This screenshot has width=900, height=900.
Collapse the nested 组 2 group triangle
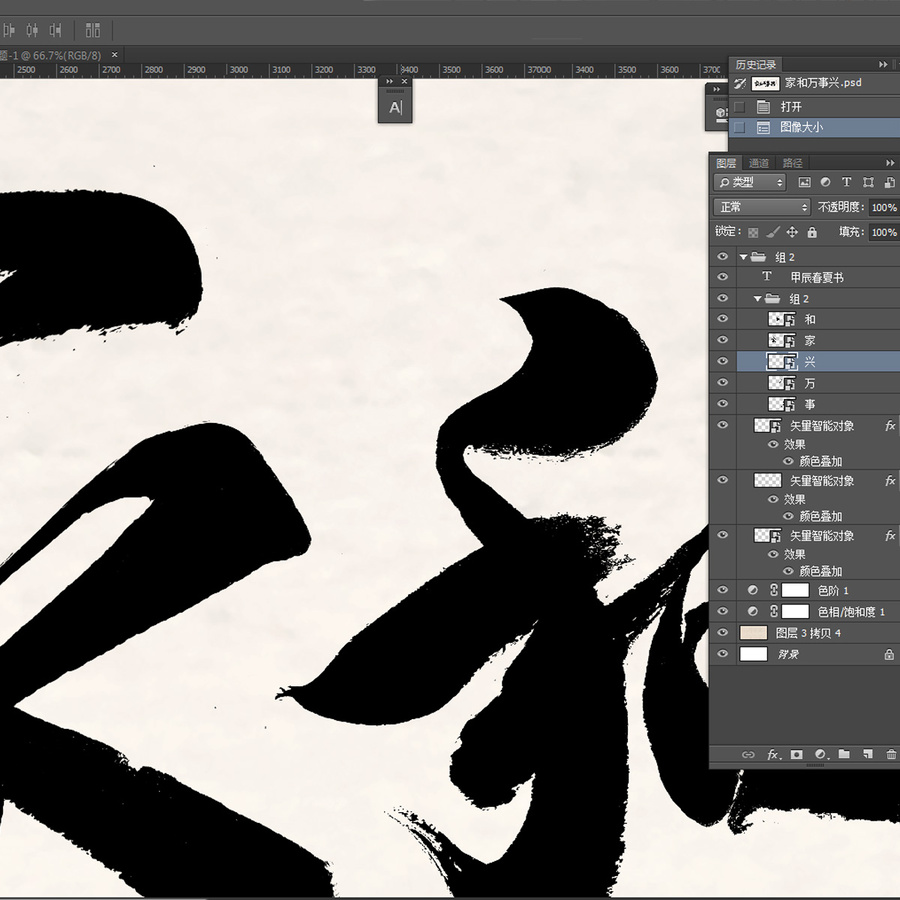tap(758, 299)
